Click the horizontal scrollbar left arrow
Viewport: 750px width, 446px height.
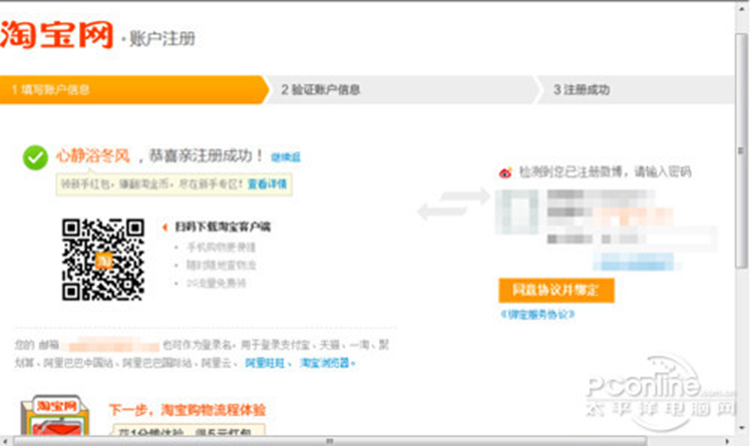point(5,441)
